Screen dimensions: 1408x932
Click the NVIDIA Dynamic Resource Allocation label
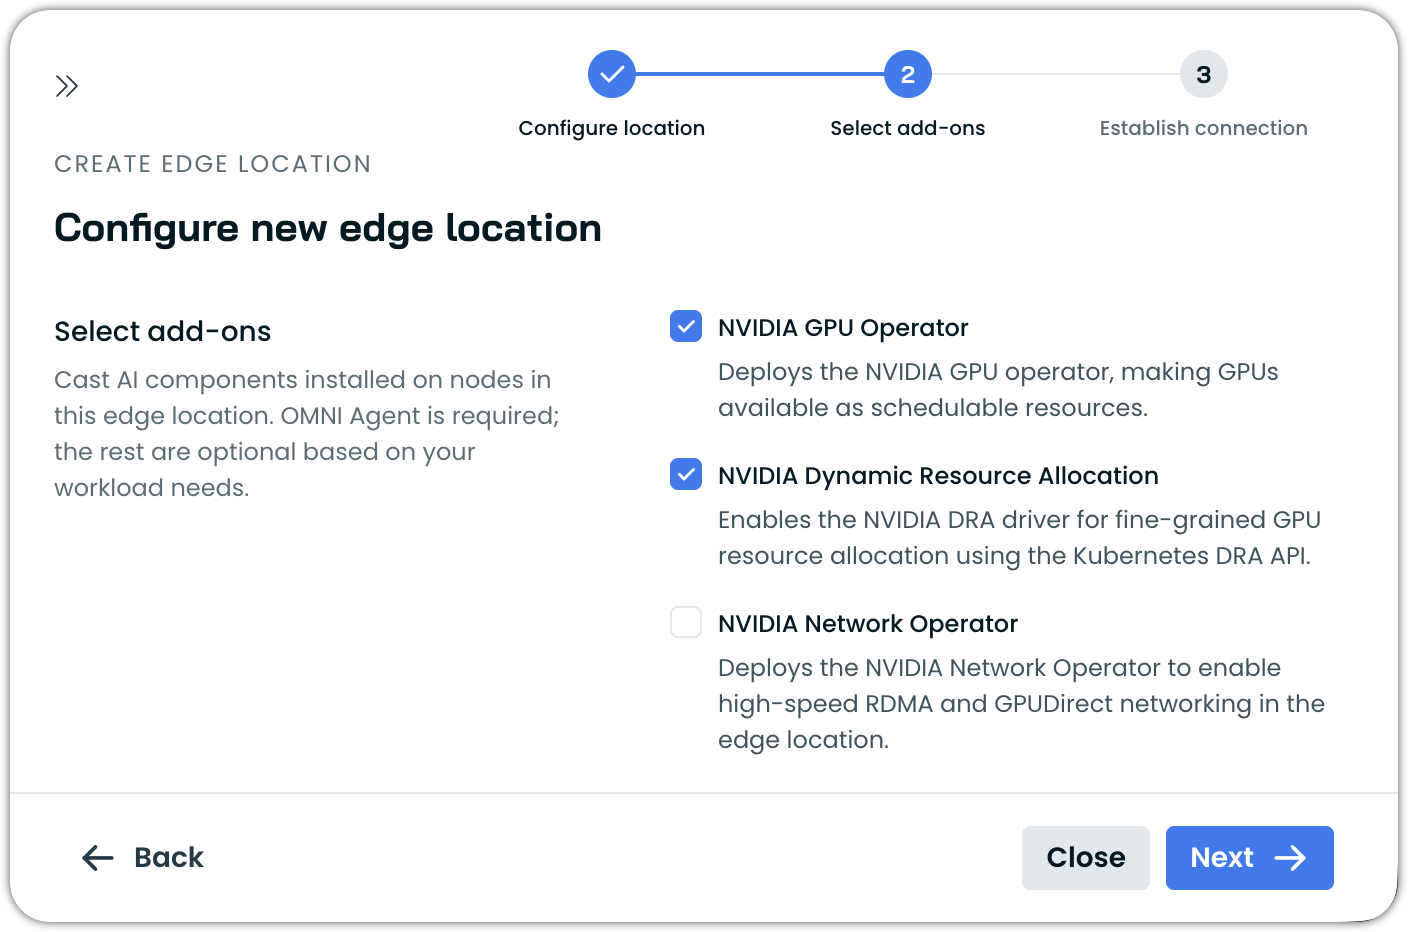click(x=938, y=476)
